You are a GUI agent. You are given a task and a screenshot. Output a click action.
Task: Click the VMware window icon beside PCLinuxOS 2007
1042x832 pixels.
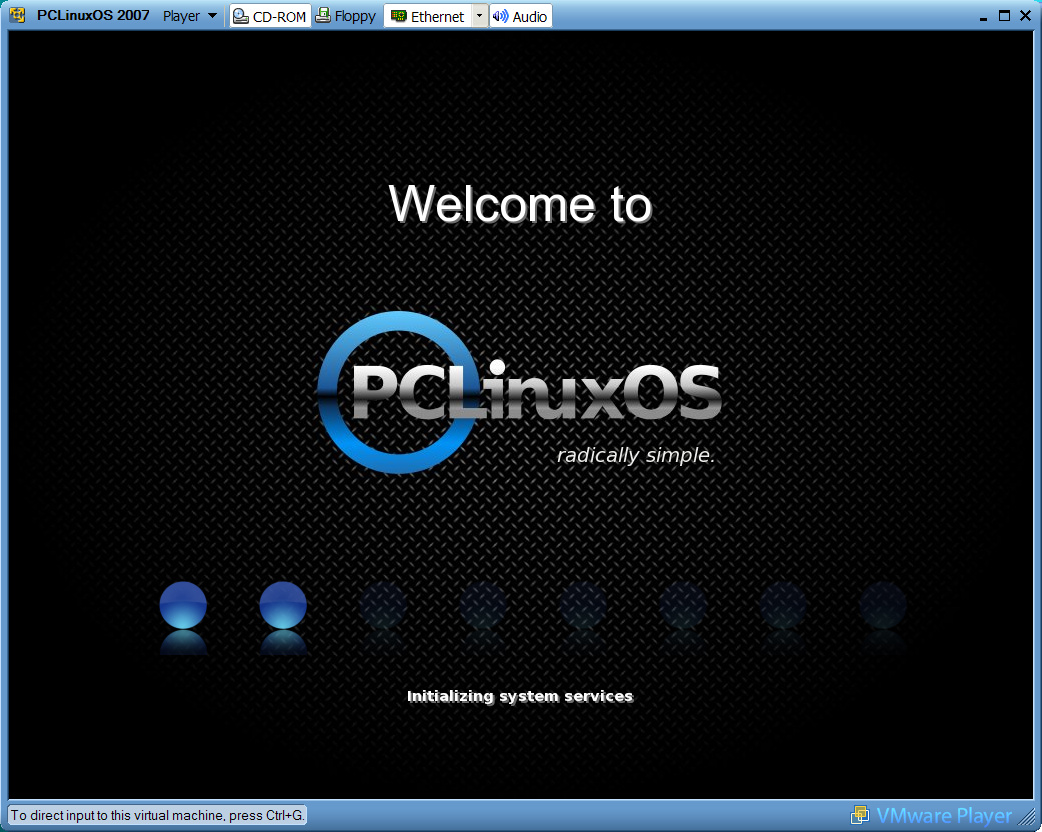(x=17, y=15)
